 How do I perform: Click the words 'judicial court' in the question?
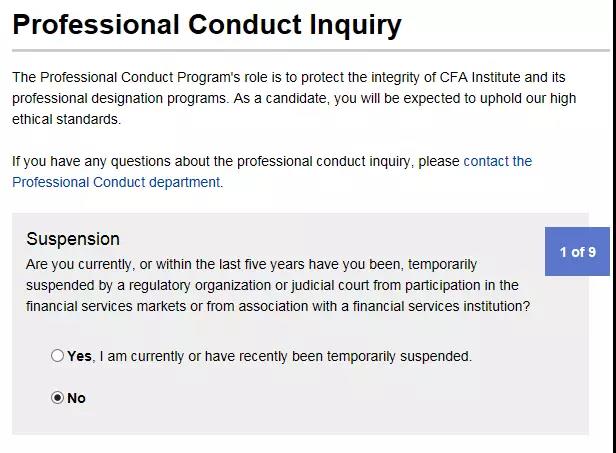(x=330, y=285)
